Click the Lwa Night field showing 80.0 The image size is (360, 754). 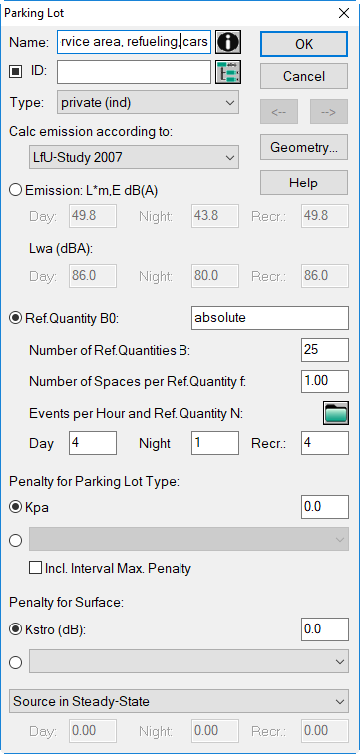pyautogui.click(x=215, y=276)
